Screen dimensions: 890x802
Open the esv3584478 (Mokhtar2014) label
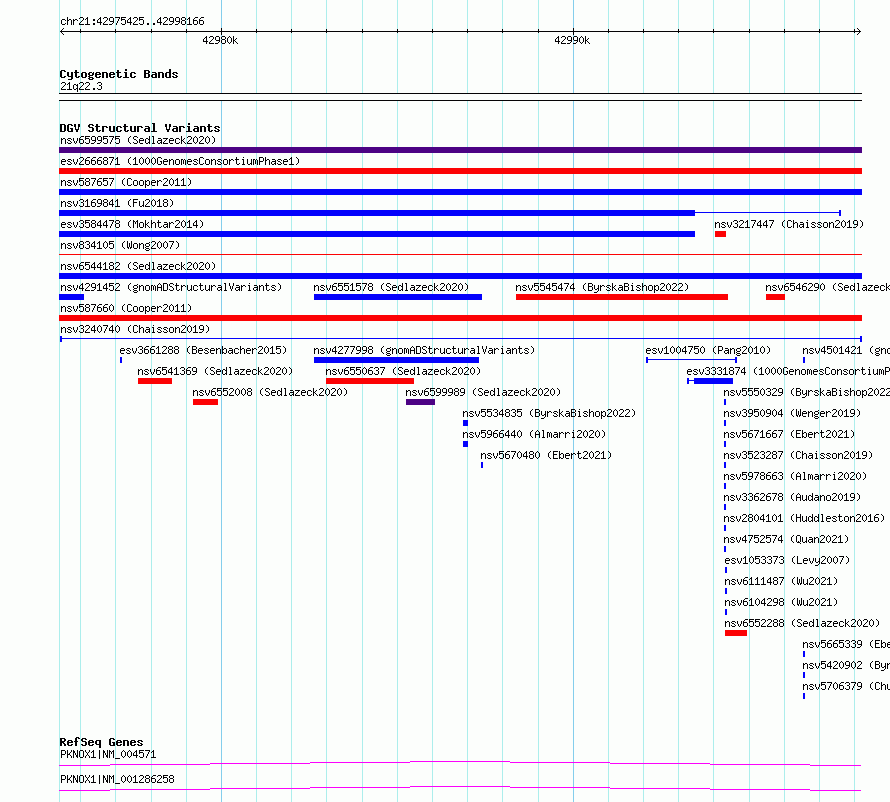click(132, 224)
